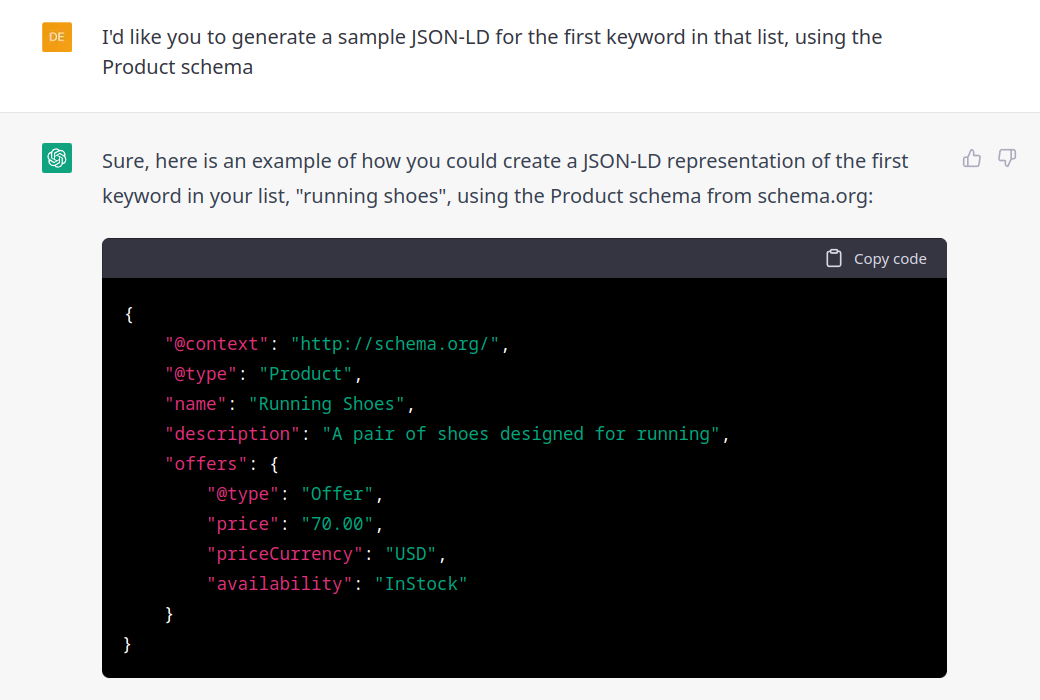
Task: Click the thumbs up feedback icon
Action: [972, 158]
